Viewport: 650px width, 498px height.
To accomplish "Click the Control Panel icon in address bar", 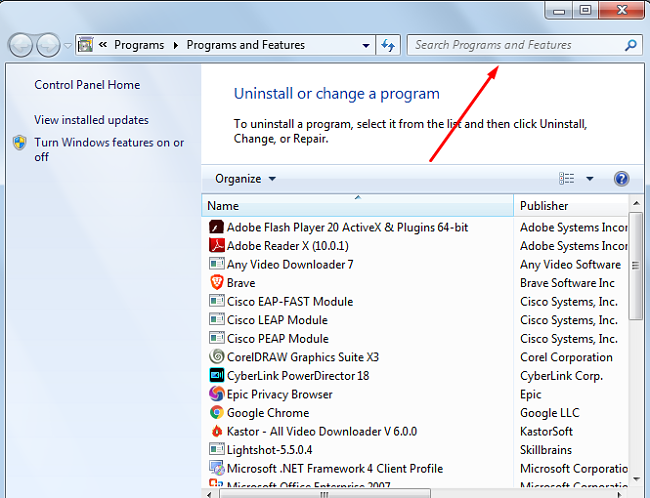I will tap(85, 45).
